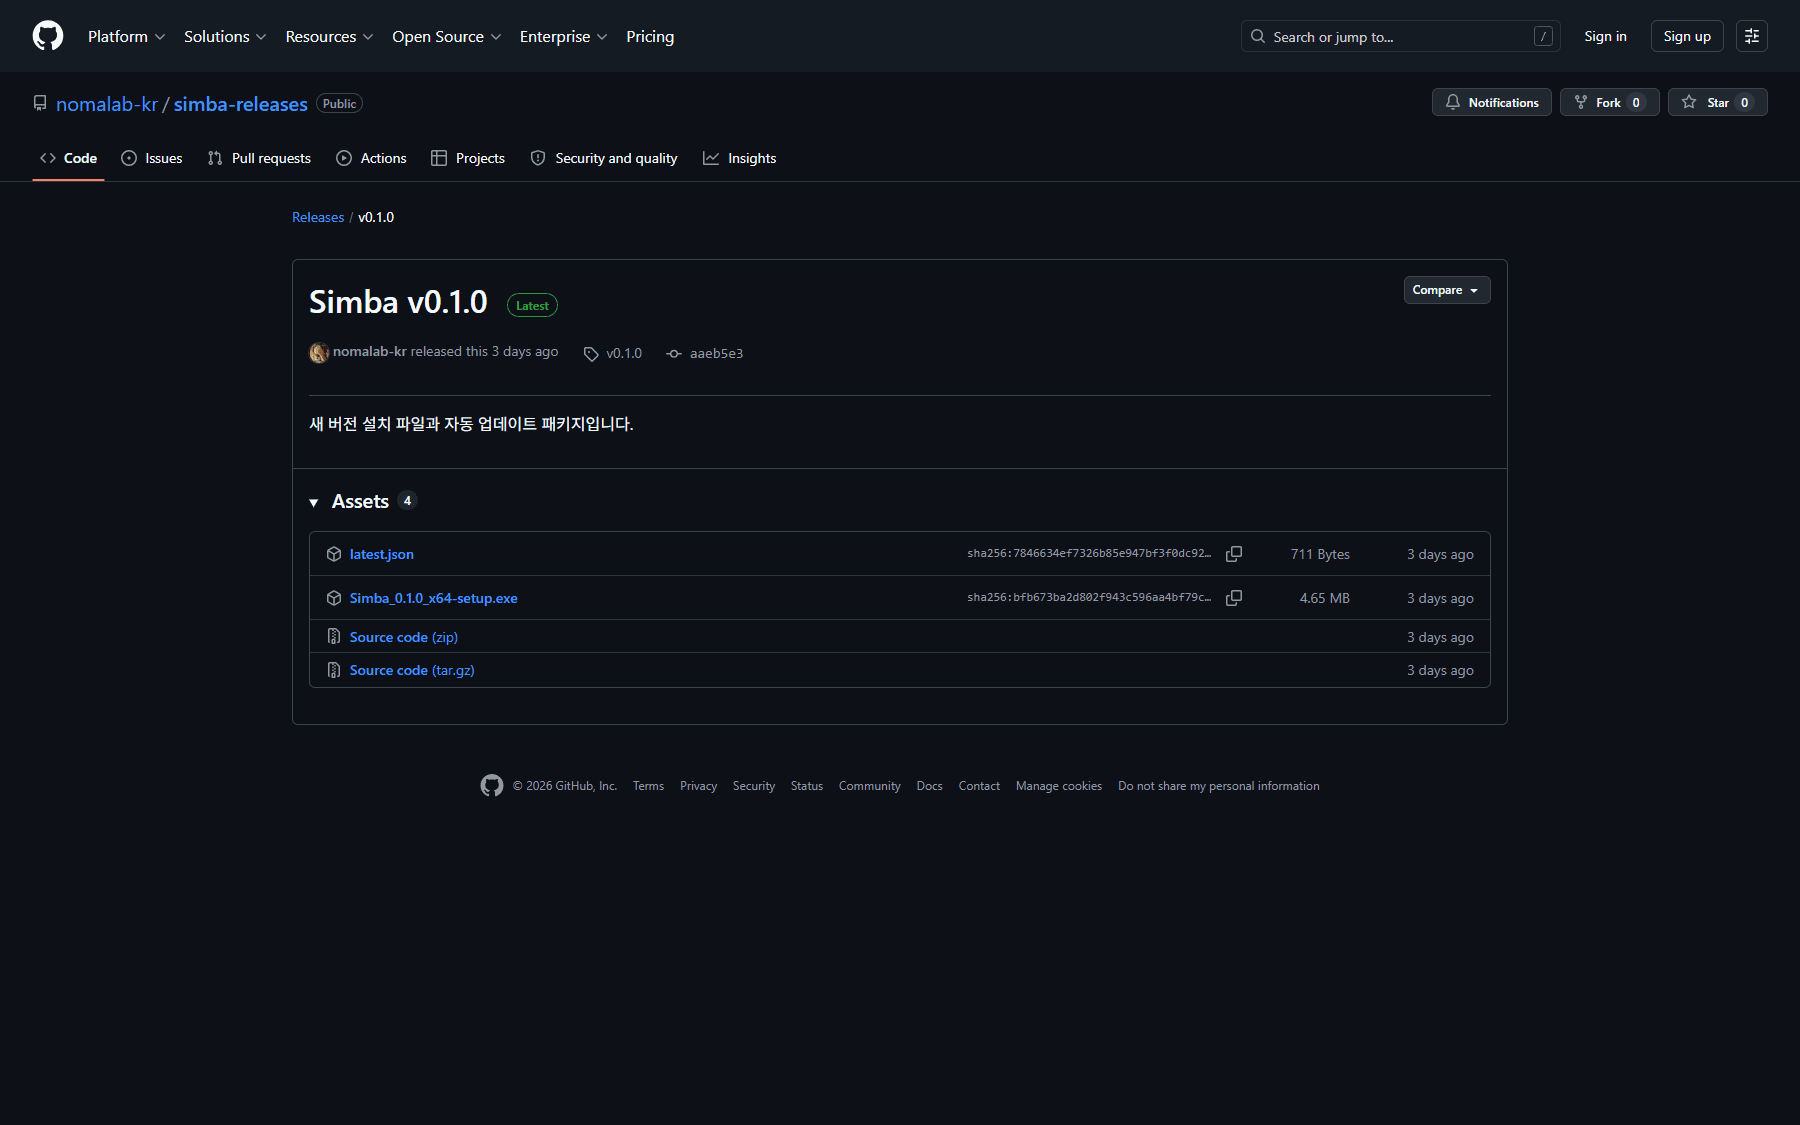1800x1125 pixels.
Task: Click the zip file icon for Source code
Action: point(334,637)
